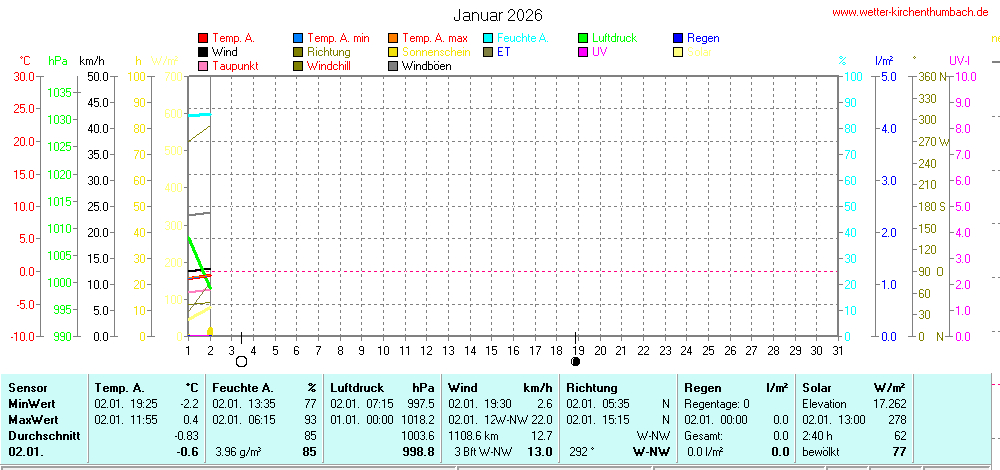
Task: Click the Solar column header in the table
Action: click(x=818, y=387)
